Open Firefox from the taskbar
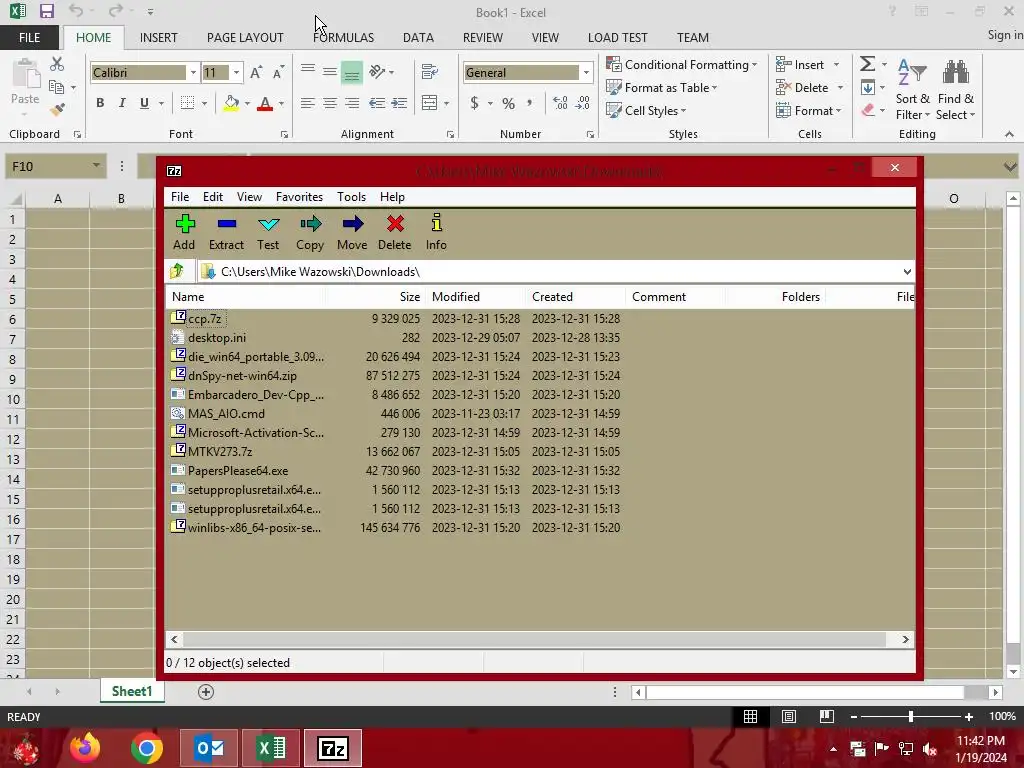1024x768 pixels. 86,748
